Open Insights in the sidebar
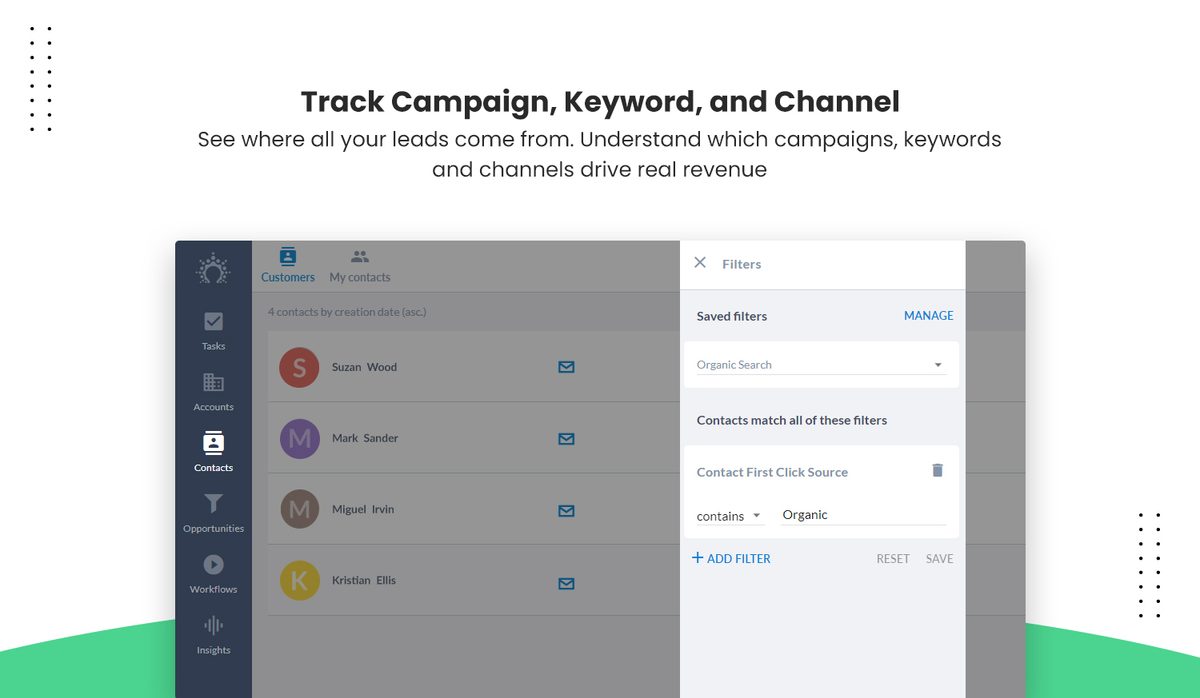 [213, 635]
